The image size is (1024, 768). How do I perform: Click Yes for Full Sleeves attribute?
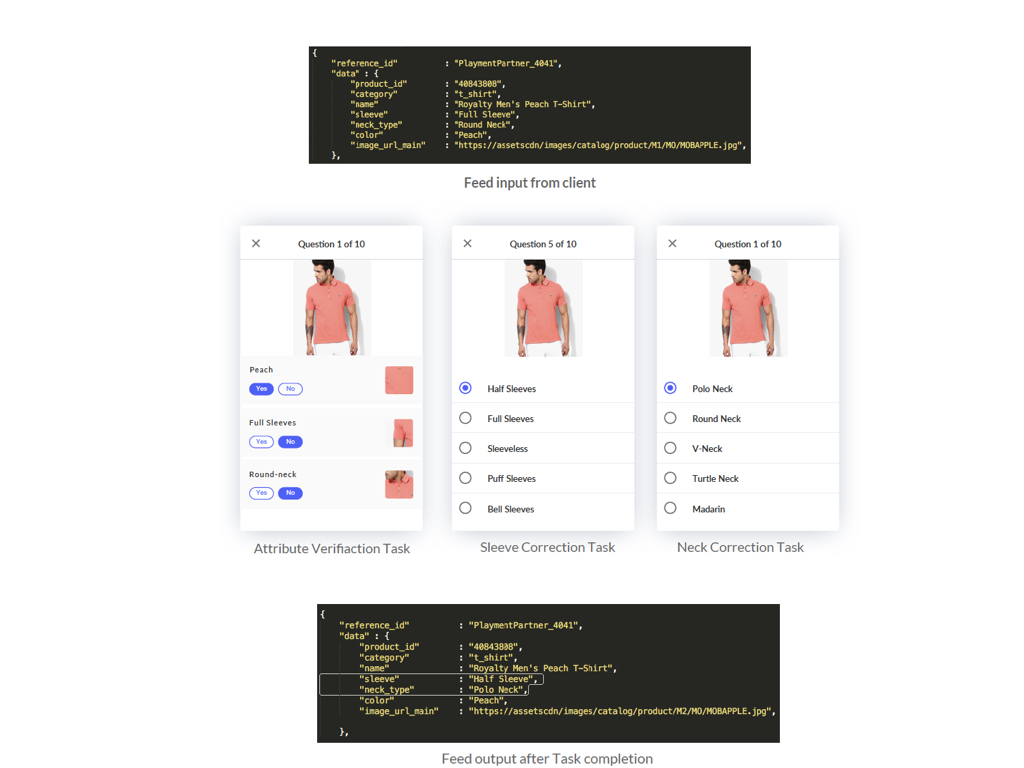click(261, 442)
